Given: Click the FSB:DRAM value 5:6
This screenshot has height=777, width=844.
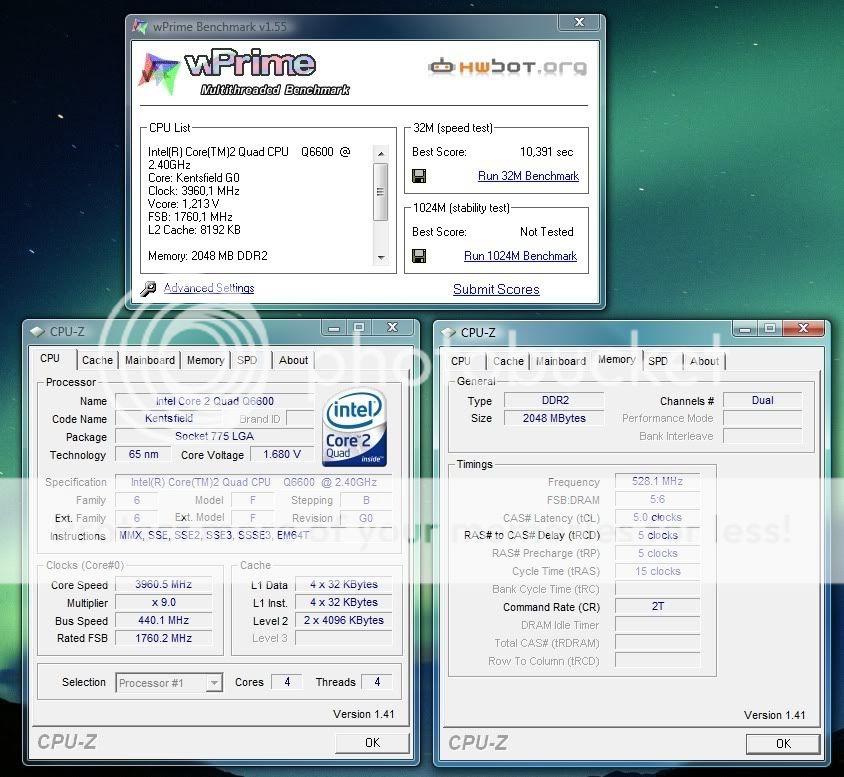Looking at the screenshot, I should pyautogui.click(x=657, y=499).
